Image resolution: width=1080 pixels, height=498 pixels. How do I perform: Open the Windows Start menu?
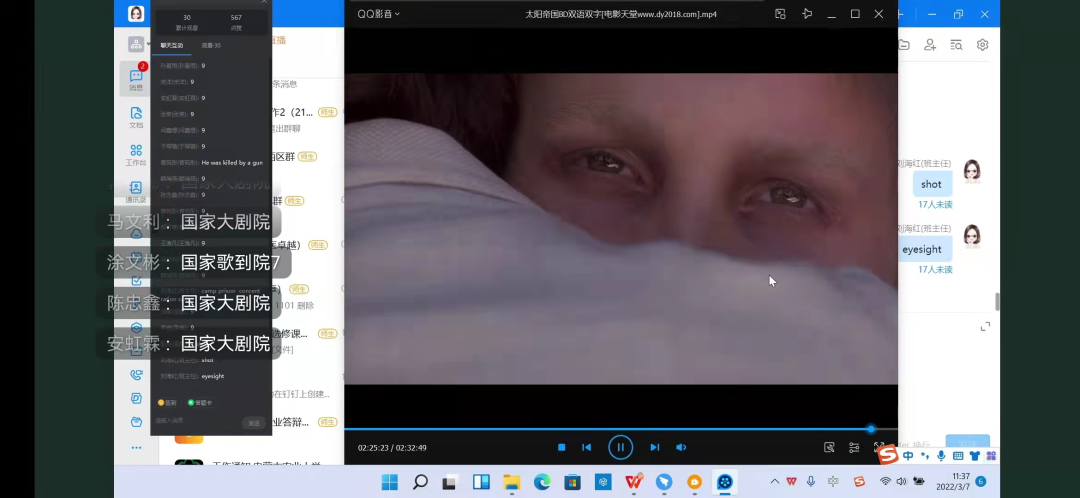389,482
